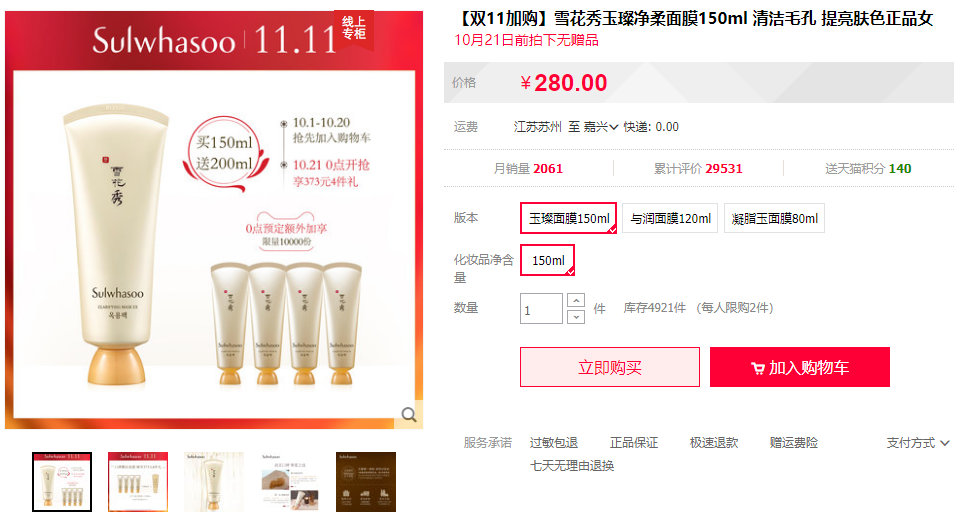Choose the 150ml net content option
The width and height of the screenshot is (966, 522).
point(548,260)
